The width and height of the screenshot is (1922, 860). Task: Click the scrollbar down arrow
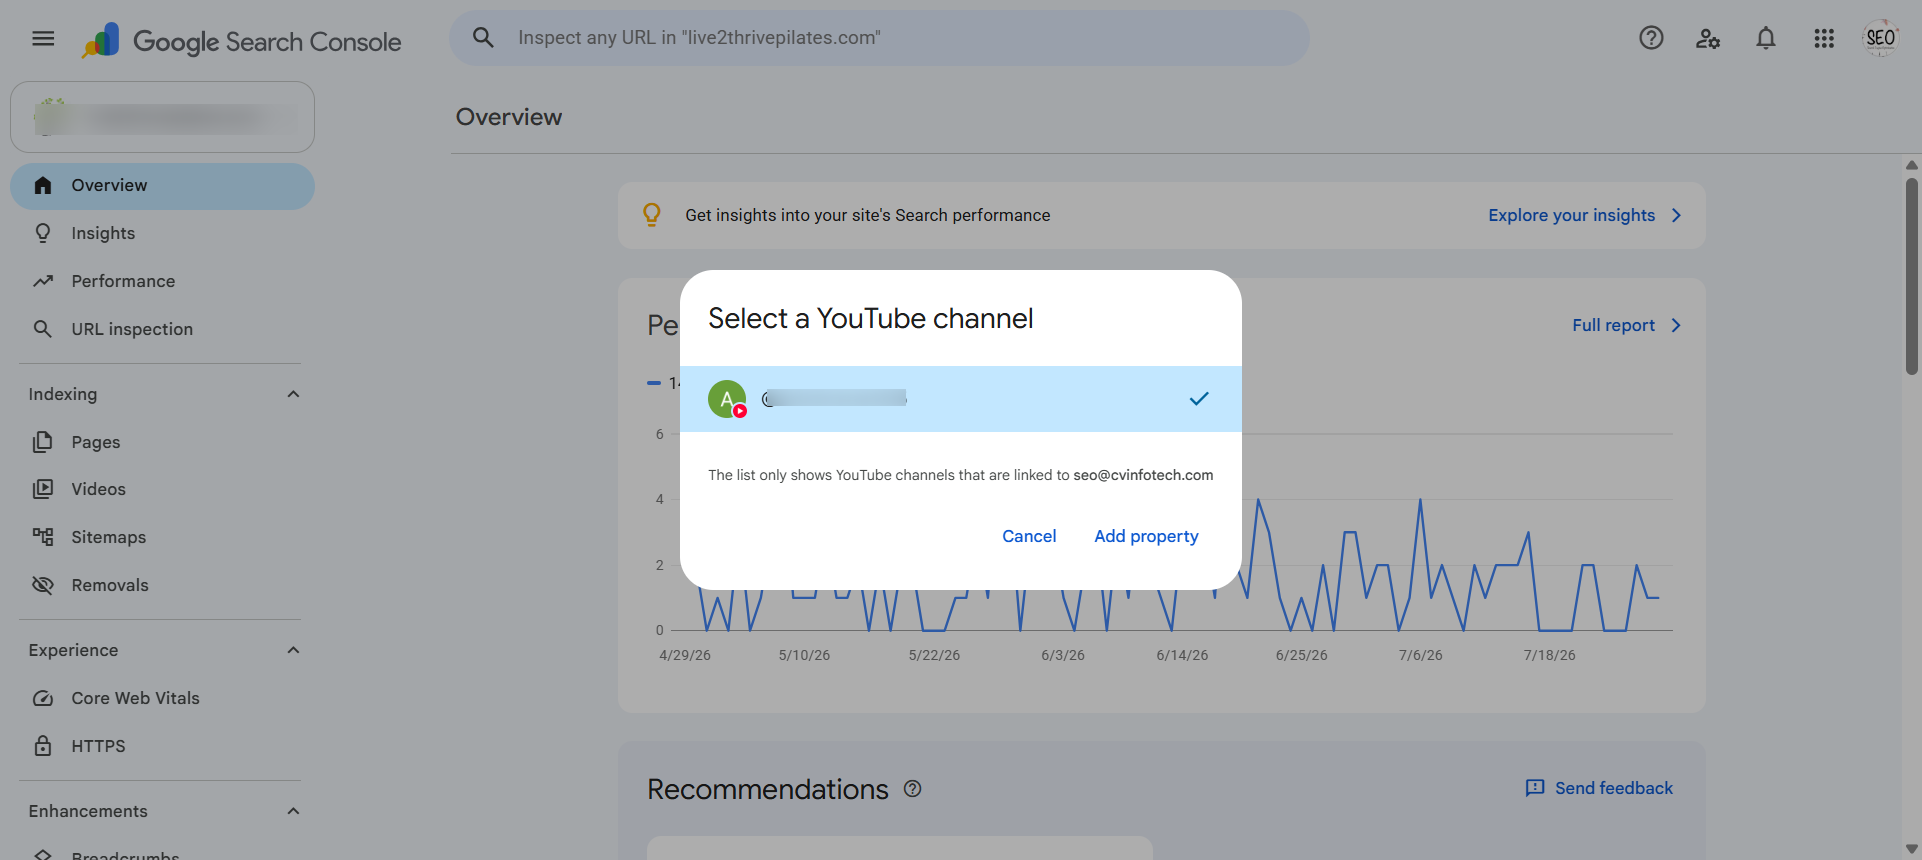point(1911,850)
